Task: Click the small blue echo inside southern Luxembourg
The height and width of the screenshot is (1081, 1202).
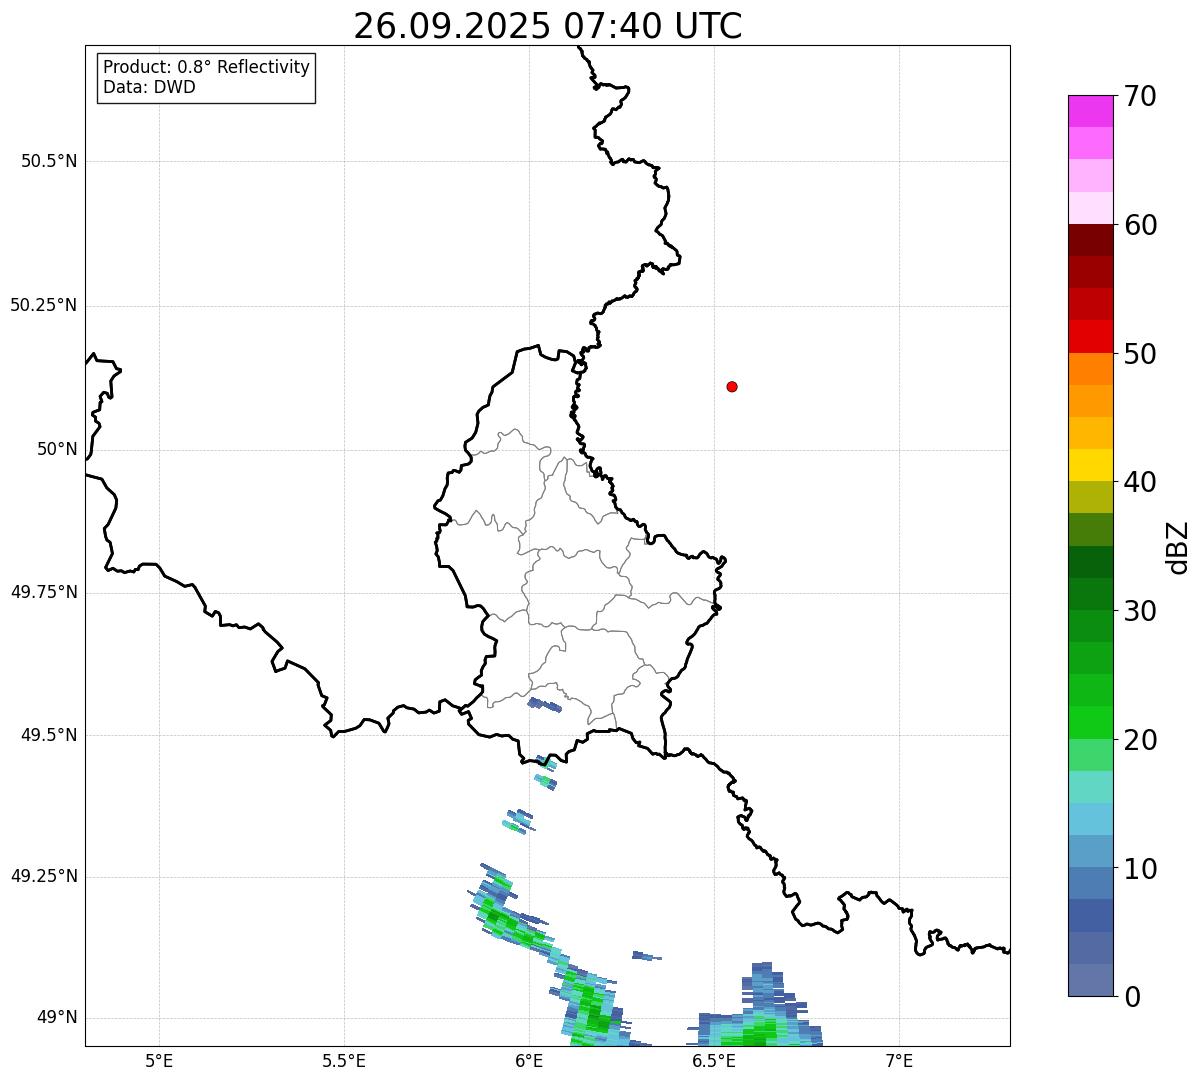Action: tap(545, 705)
